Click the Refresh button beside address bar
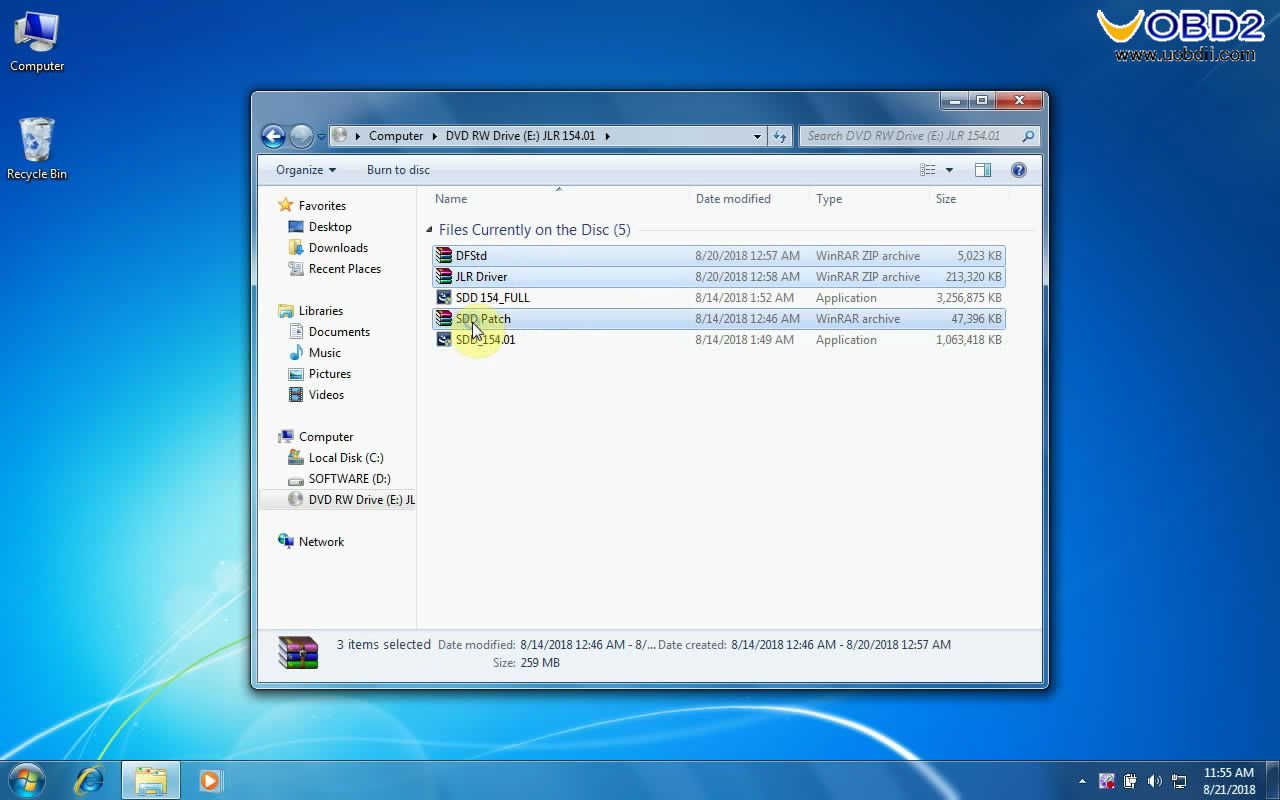 tap(780, 136)
